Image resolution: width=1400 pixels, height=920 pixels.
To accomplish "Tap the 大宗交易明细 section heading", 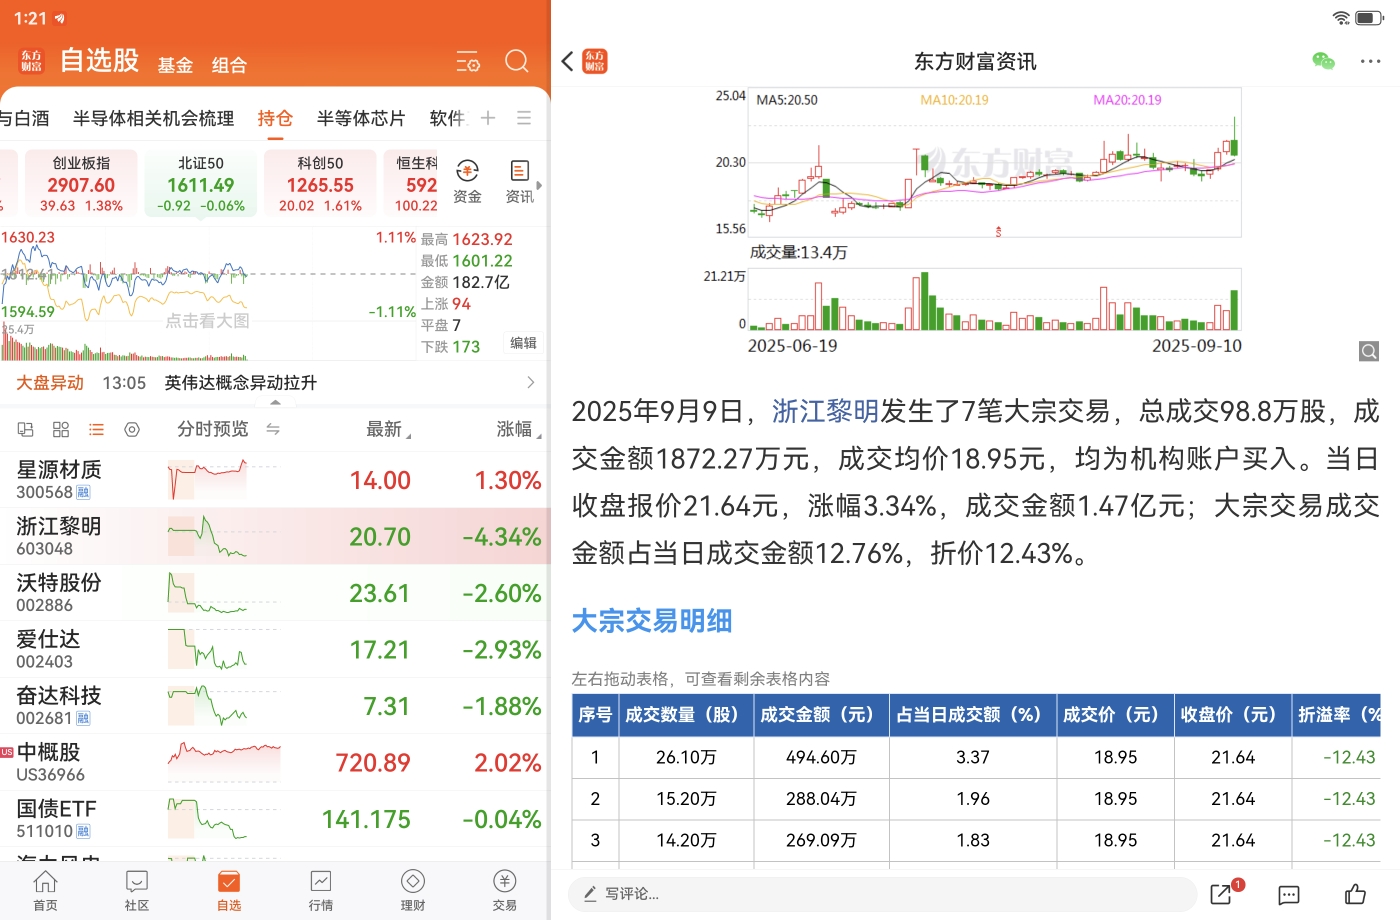I will click(x=652, y=621).
